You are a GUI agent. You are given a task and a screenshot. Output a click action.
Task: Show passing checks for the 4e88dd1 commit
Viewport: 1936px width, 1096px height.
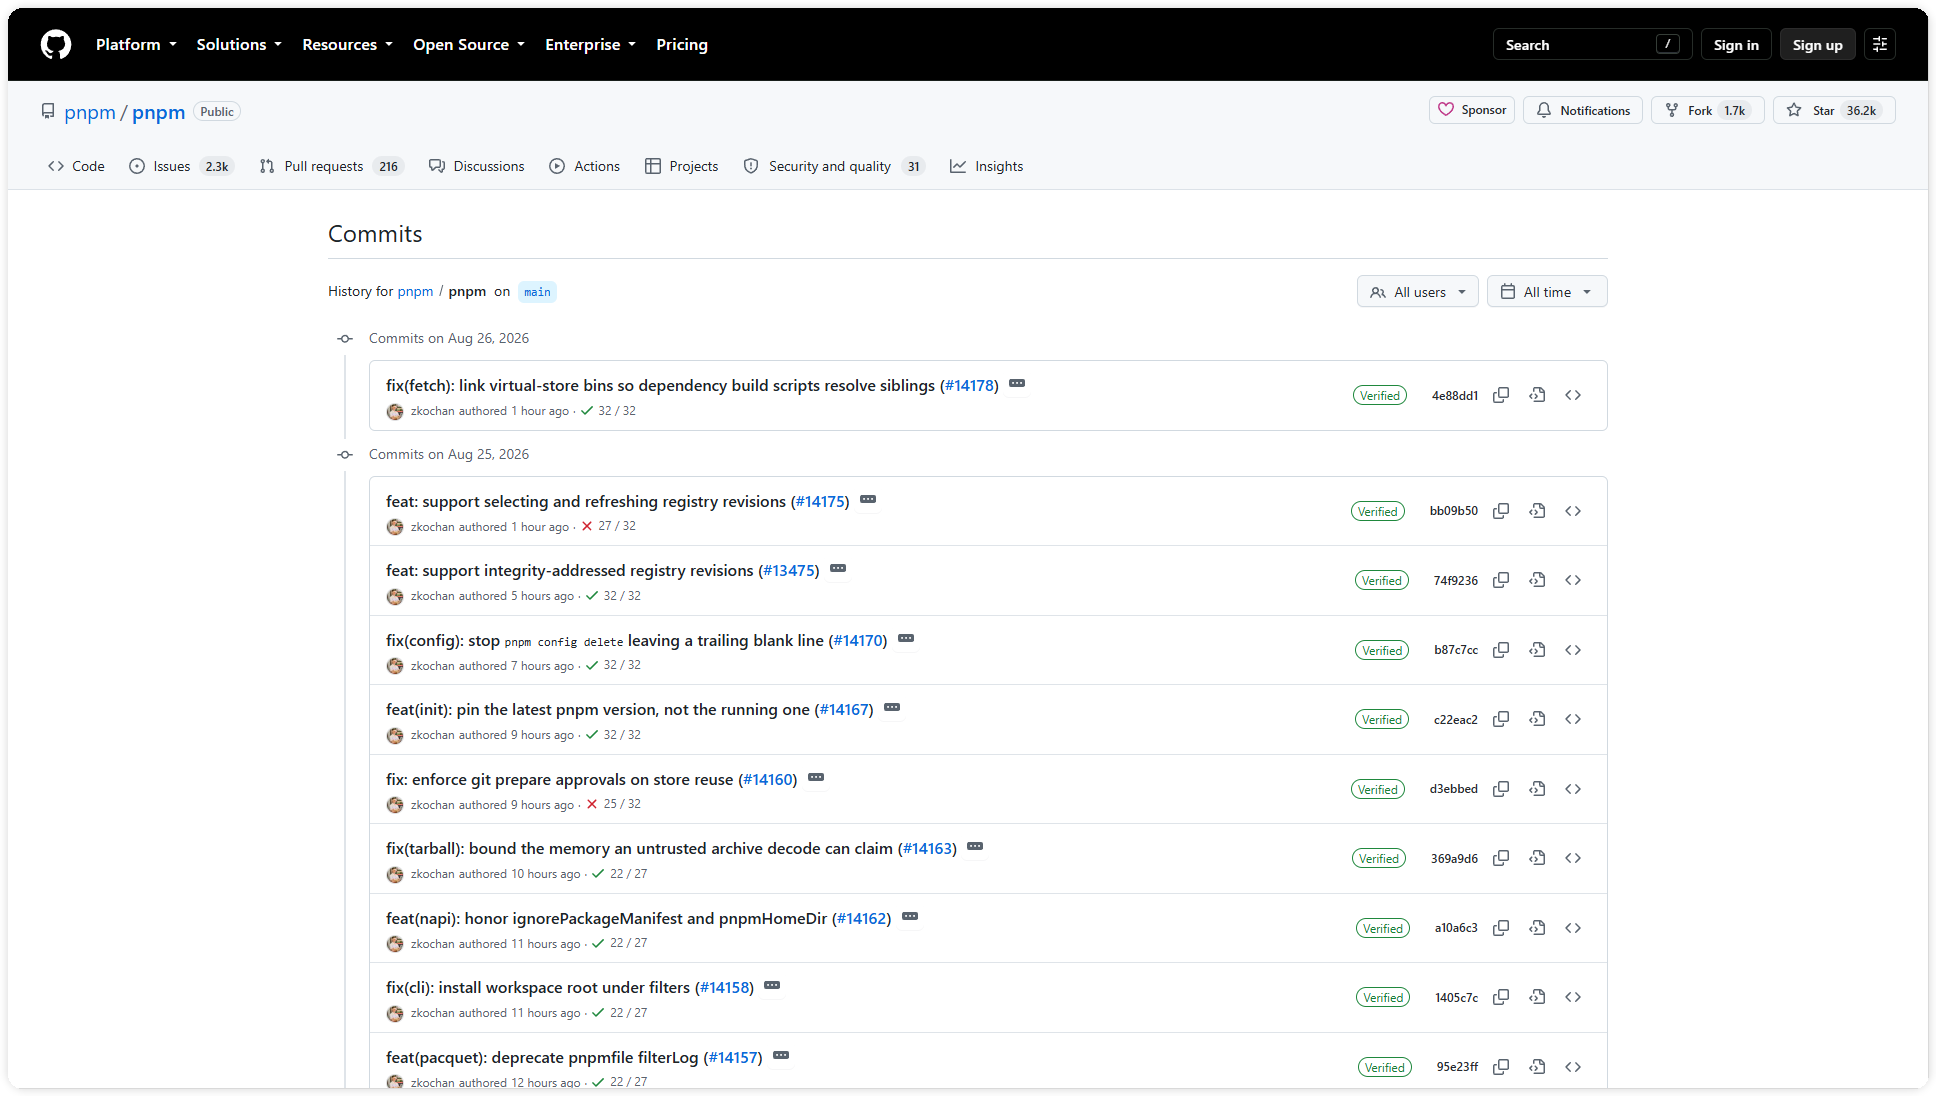[587, 411]
